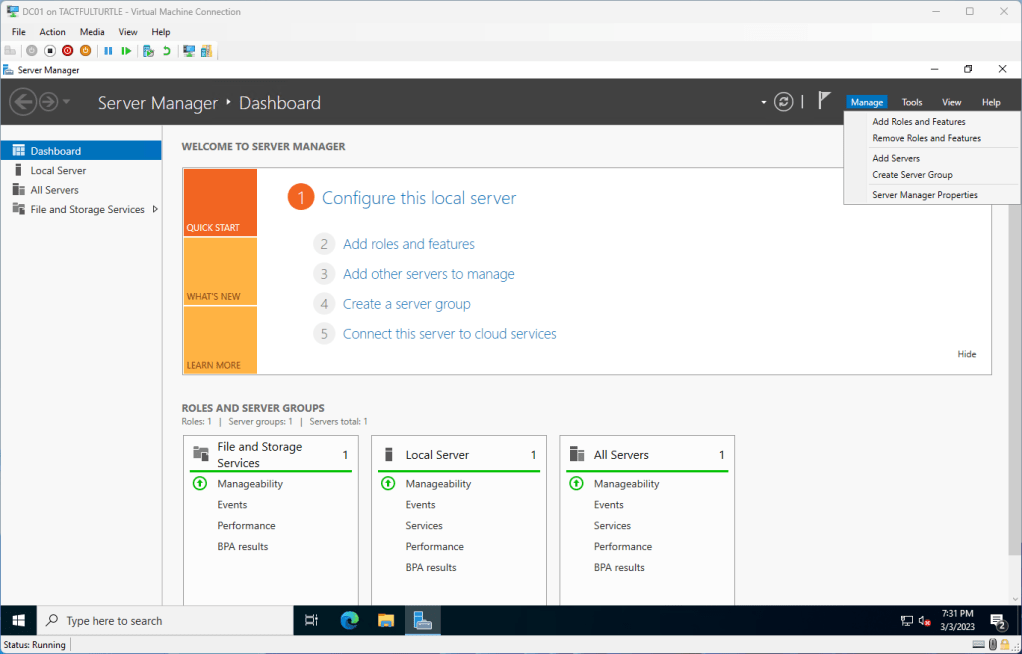Click the Hyper-V Turn Off stop icon

click(49, 51)
